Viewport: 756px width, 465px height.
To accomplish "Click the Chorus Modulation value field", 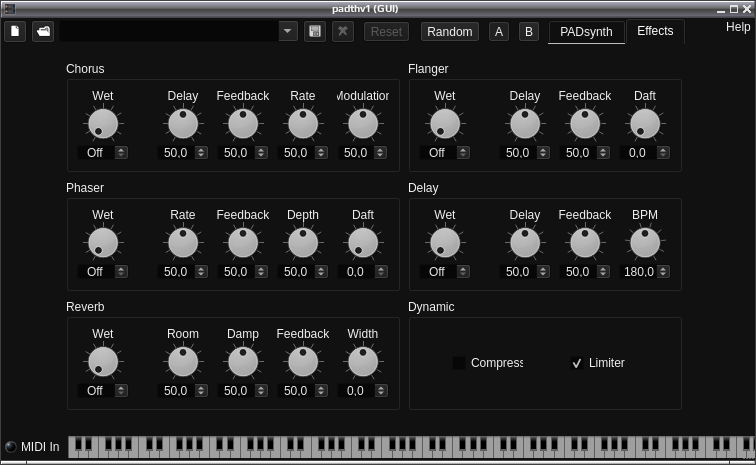I will (356, 152).
